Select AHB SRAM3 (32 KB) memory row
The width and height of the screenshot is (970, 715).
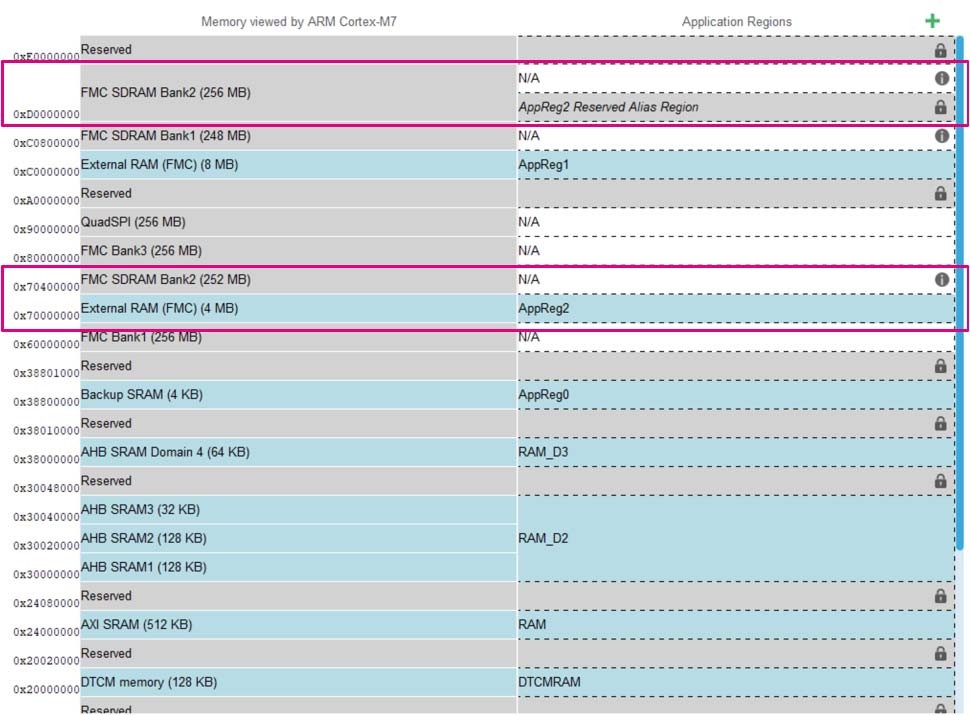click(298, 510)
